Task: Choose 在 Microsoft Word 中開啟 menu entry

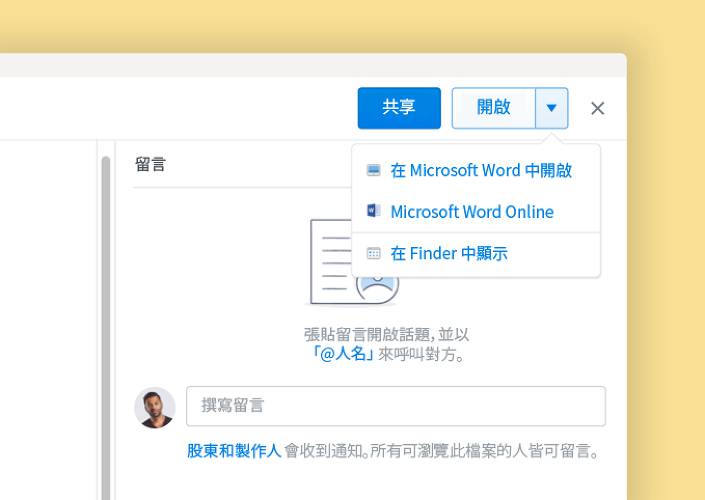Action: 476,170
